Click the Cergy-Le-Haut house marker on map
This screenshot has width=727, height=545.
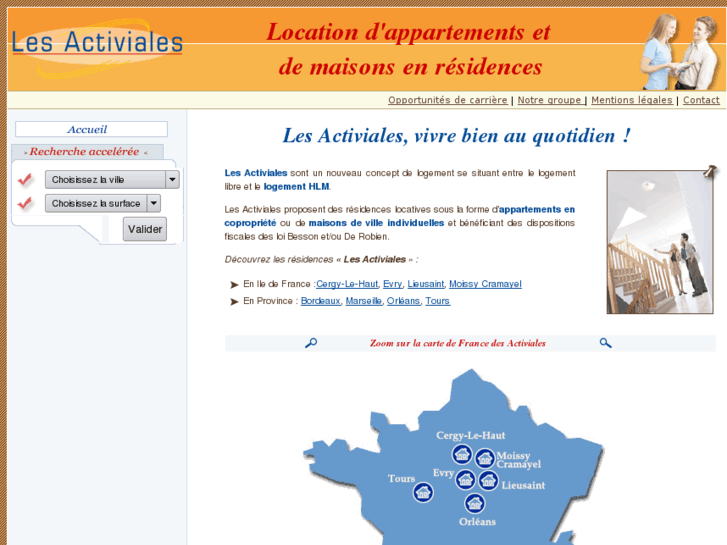(x=462, y=454)
